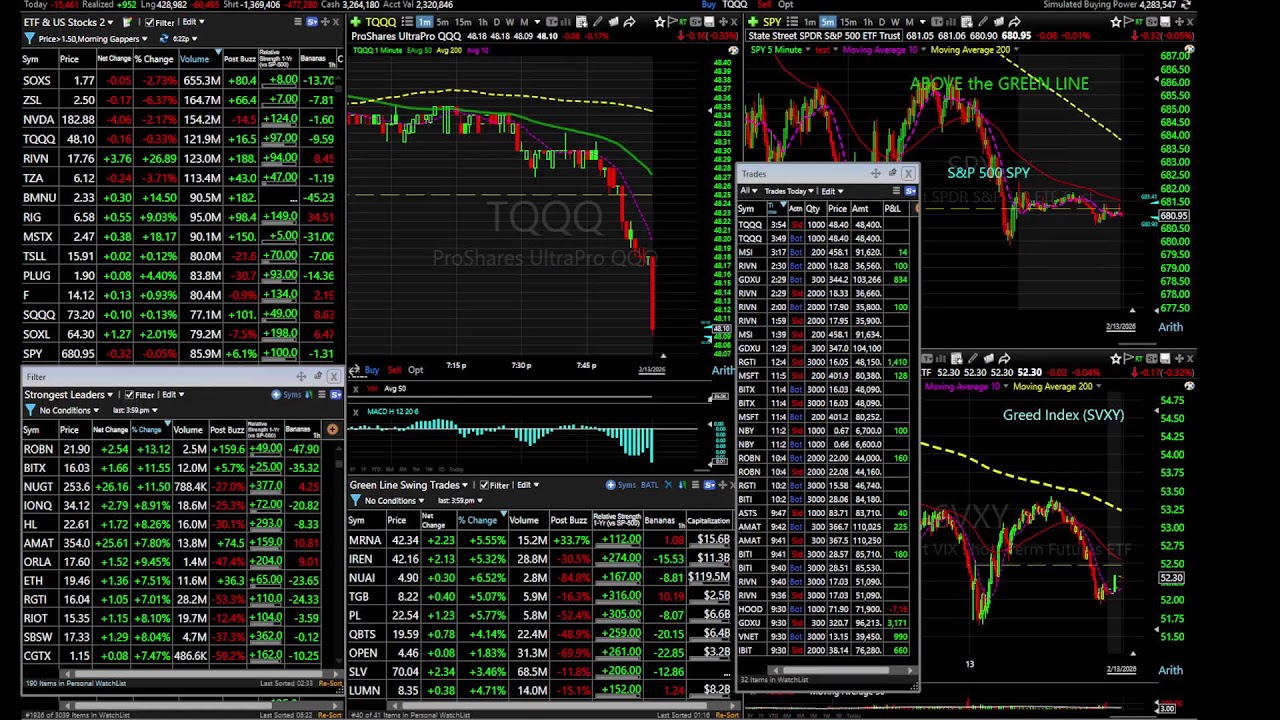
Task: Open Edit dropdown in Green Line Swing Trades
Action: [528, 485]
